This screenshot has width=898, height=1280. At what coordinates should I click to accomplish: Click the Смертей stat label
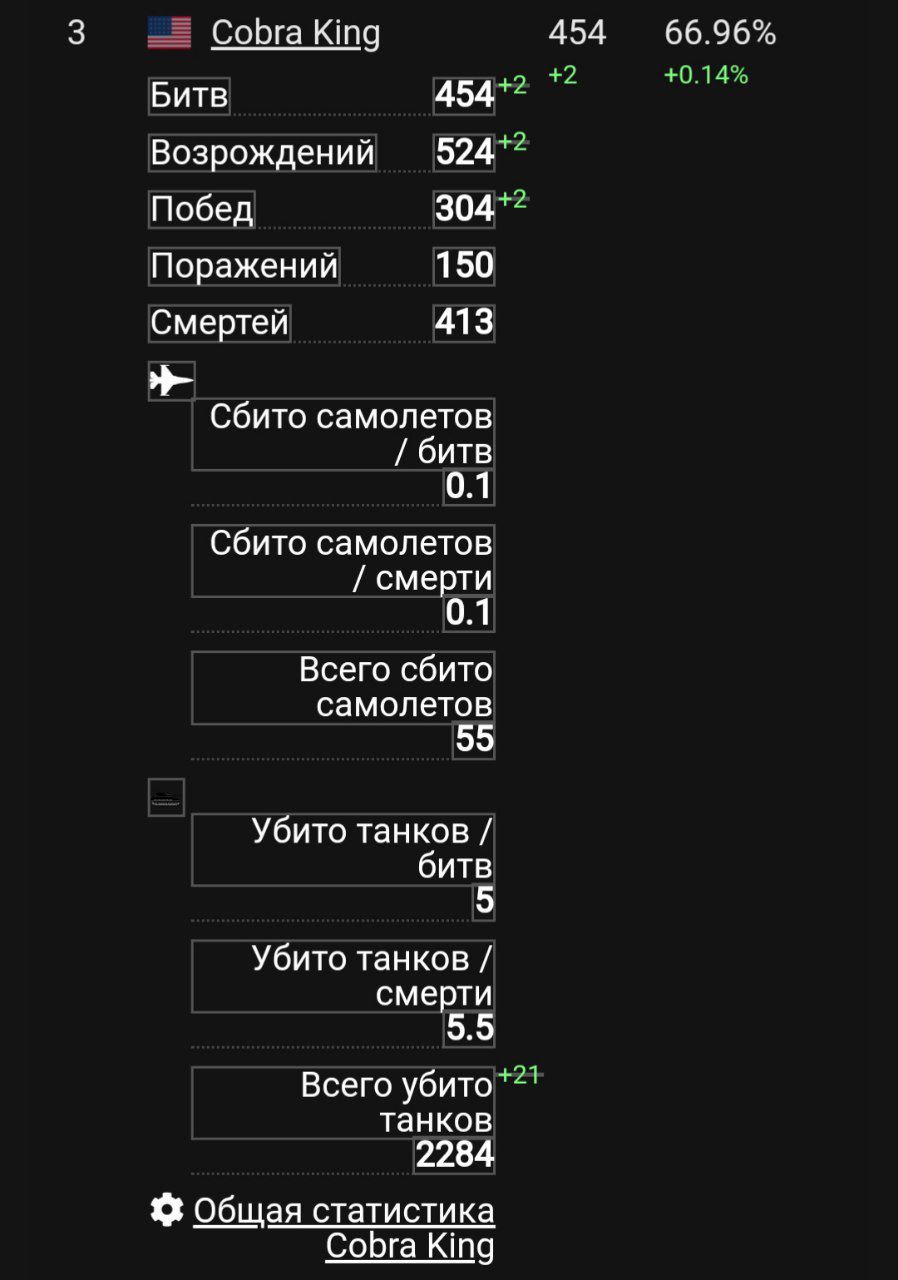(x=219, y=323)
